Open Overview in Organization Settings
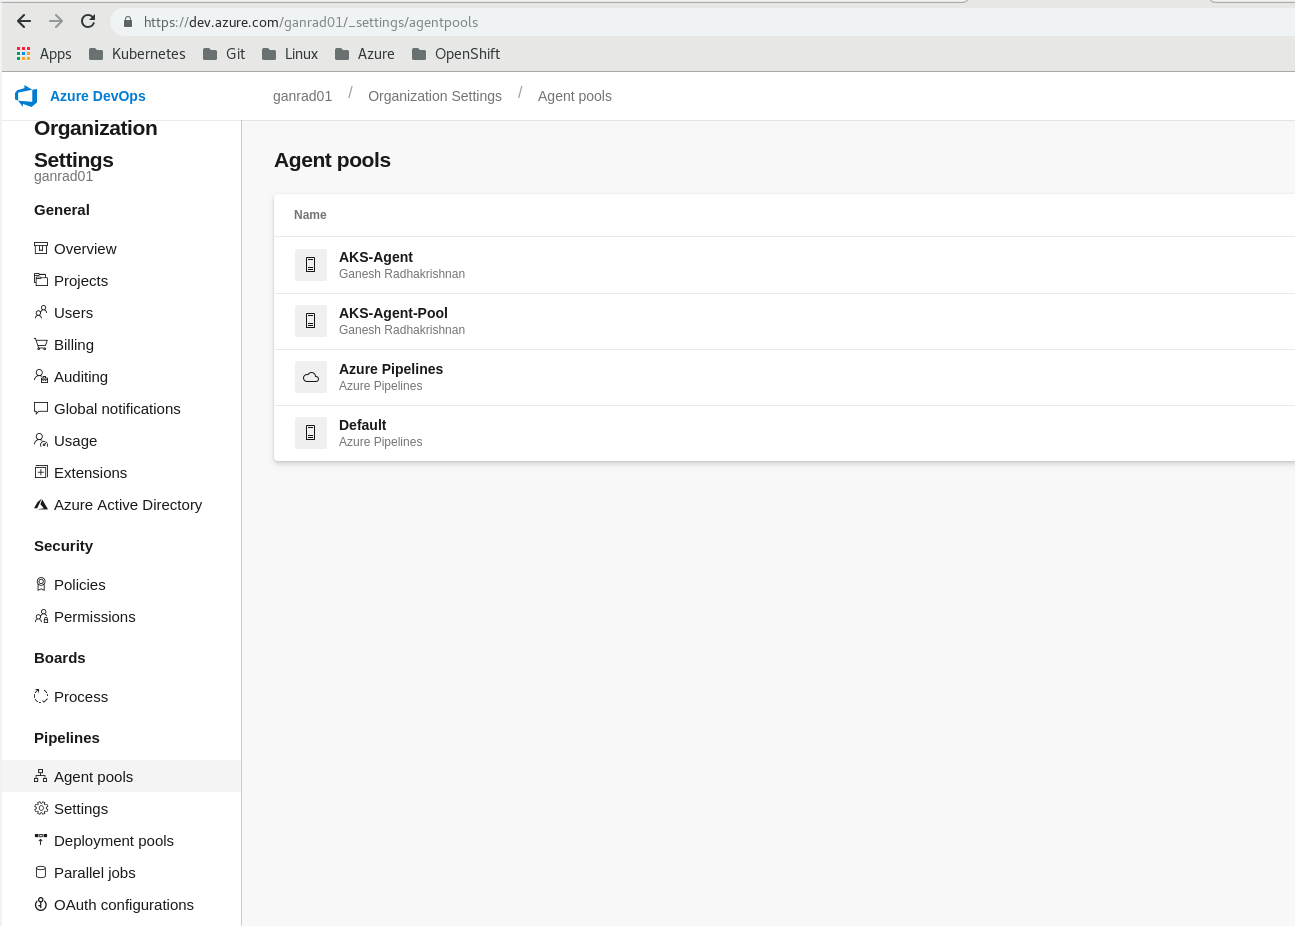 click(85, 249)
